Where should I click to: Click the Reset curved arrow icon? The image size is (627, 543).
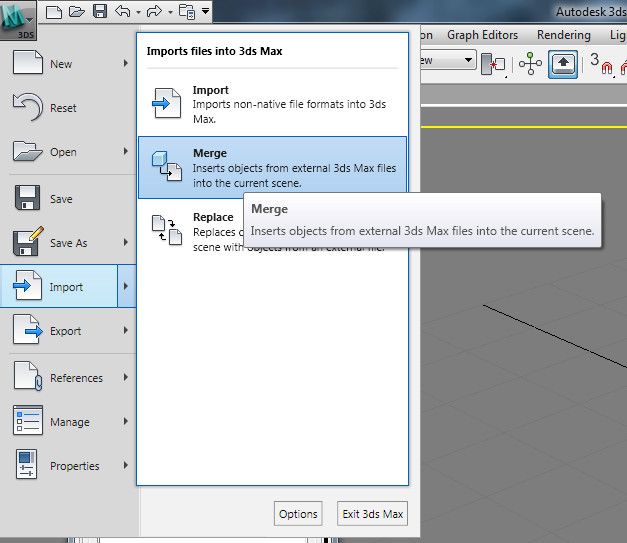(27, 107)
